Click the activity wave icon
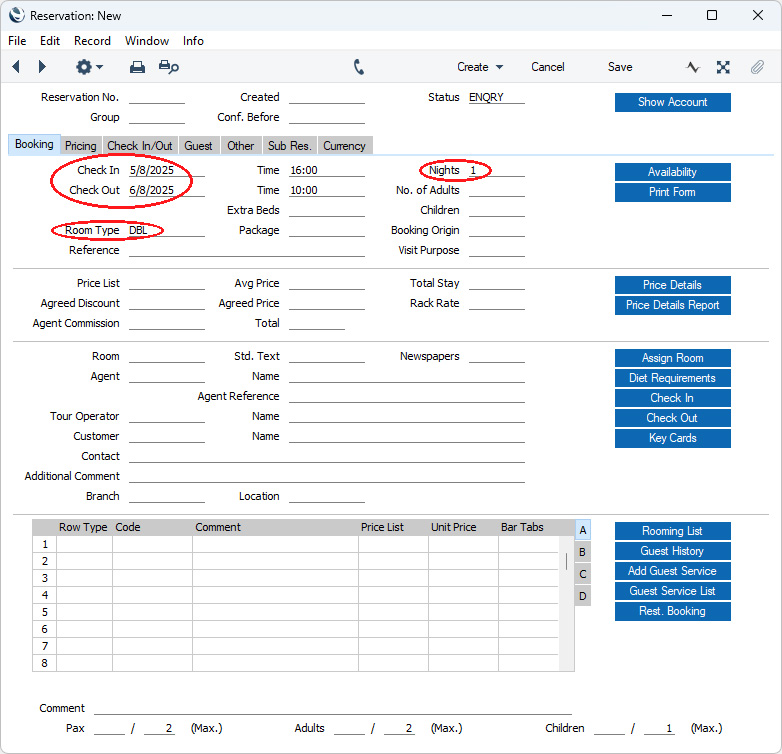782x754 pixels. pos(693,67)
